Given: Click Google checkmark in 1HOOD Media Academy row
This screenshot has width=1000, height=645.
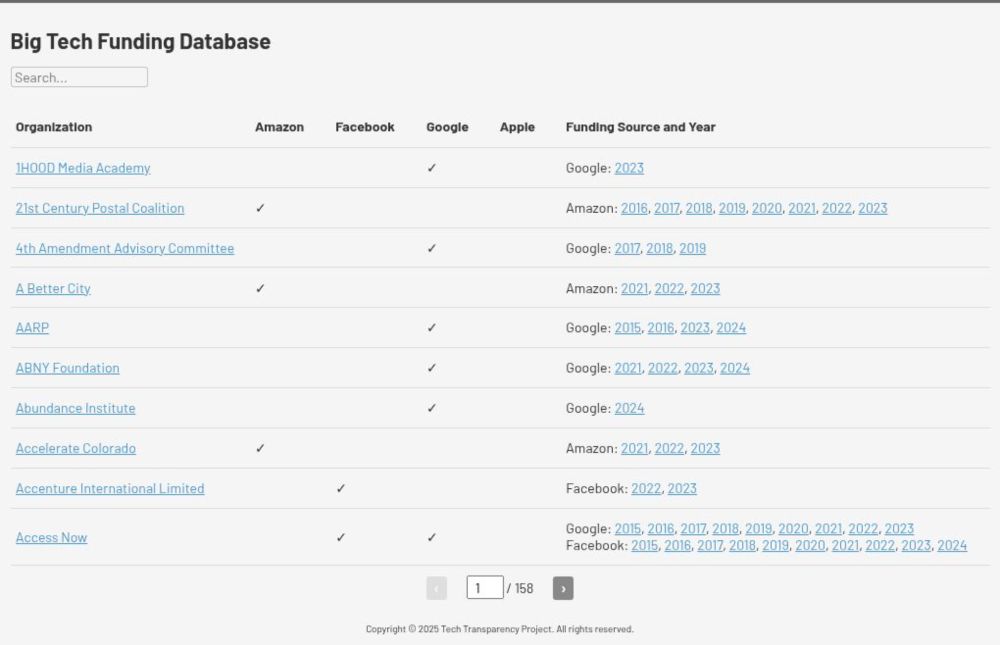Looking at the screenshot, I should point(432,168).
